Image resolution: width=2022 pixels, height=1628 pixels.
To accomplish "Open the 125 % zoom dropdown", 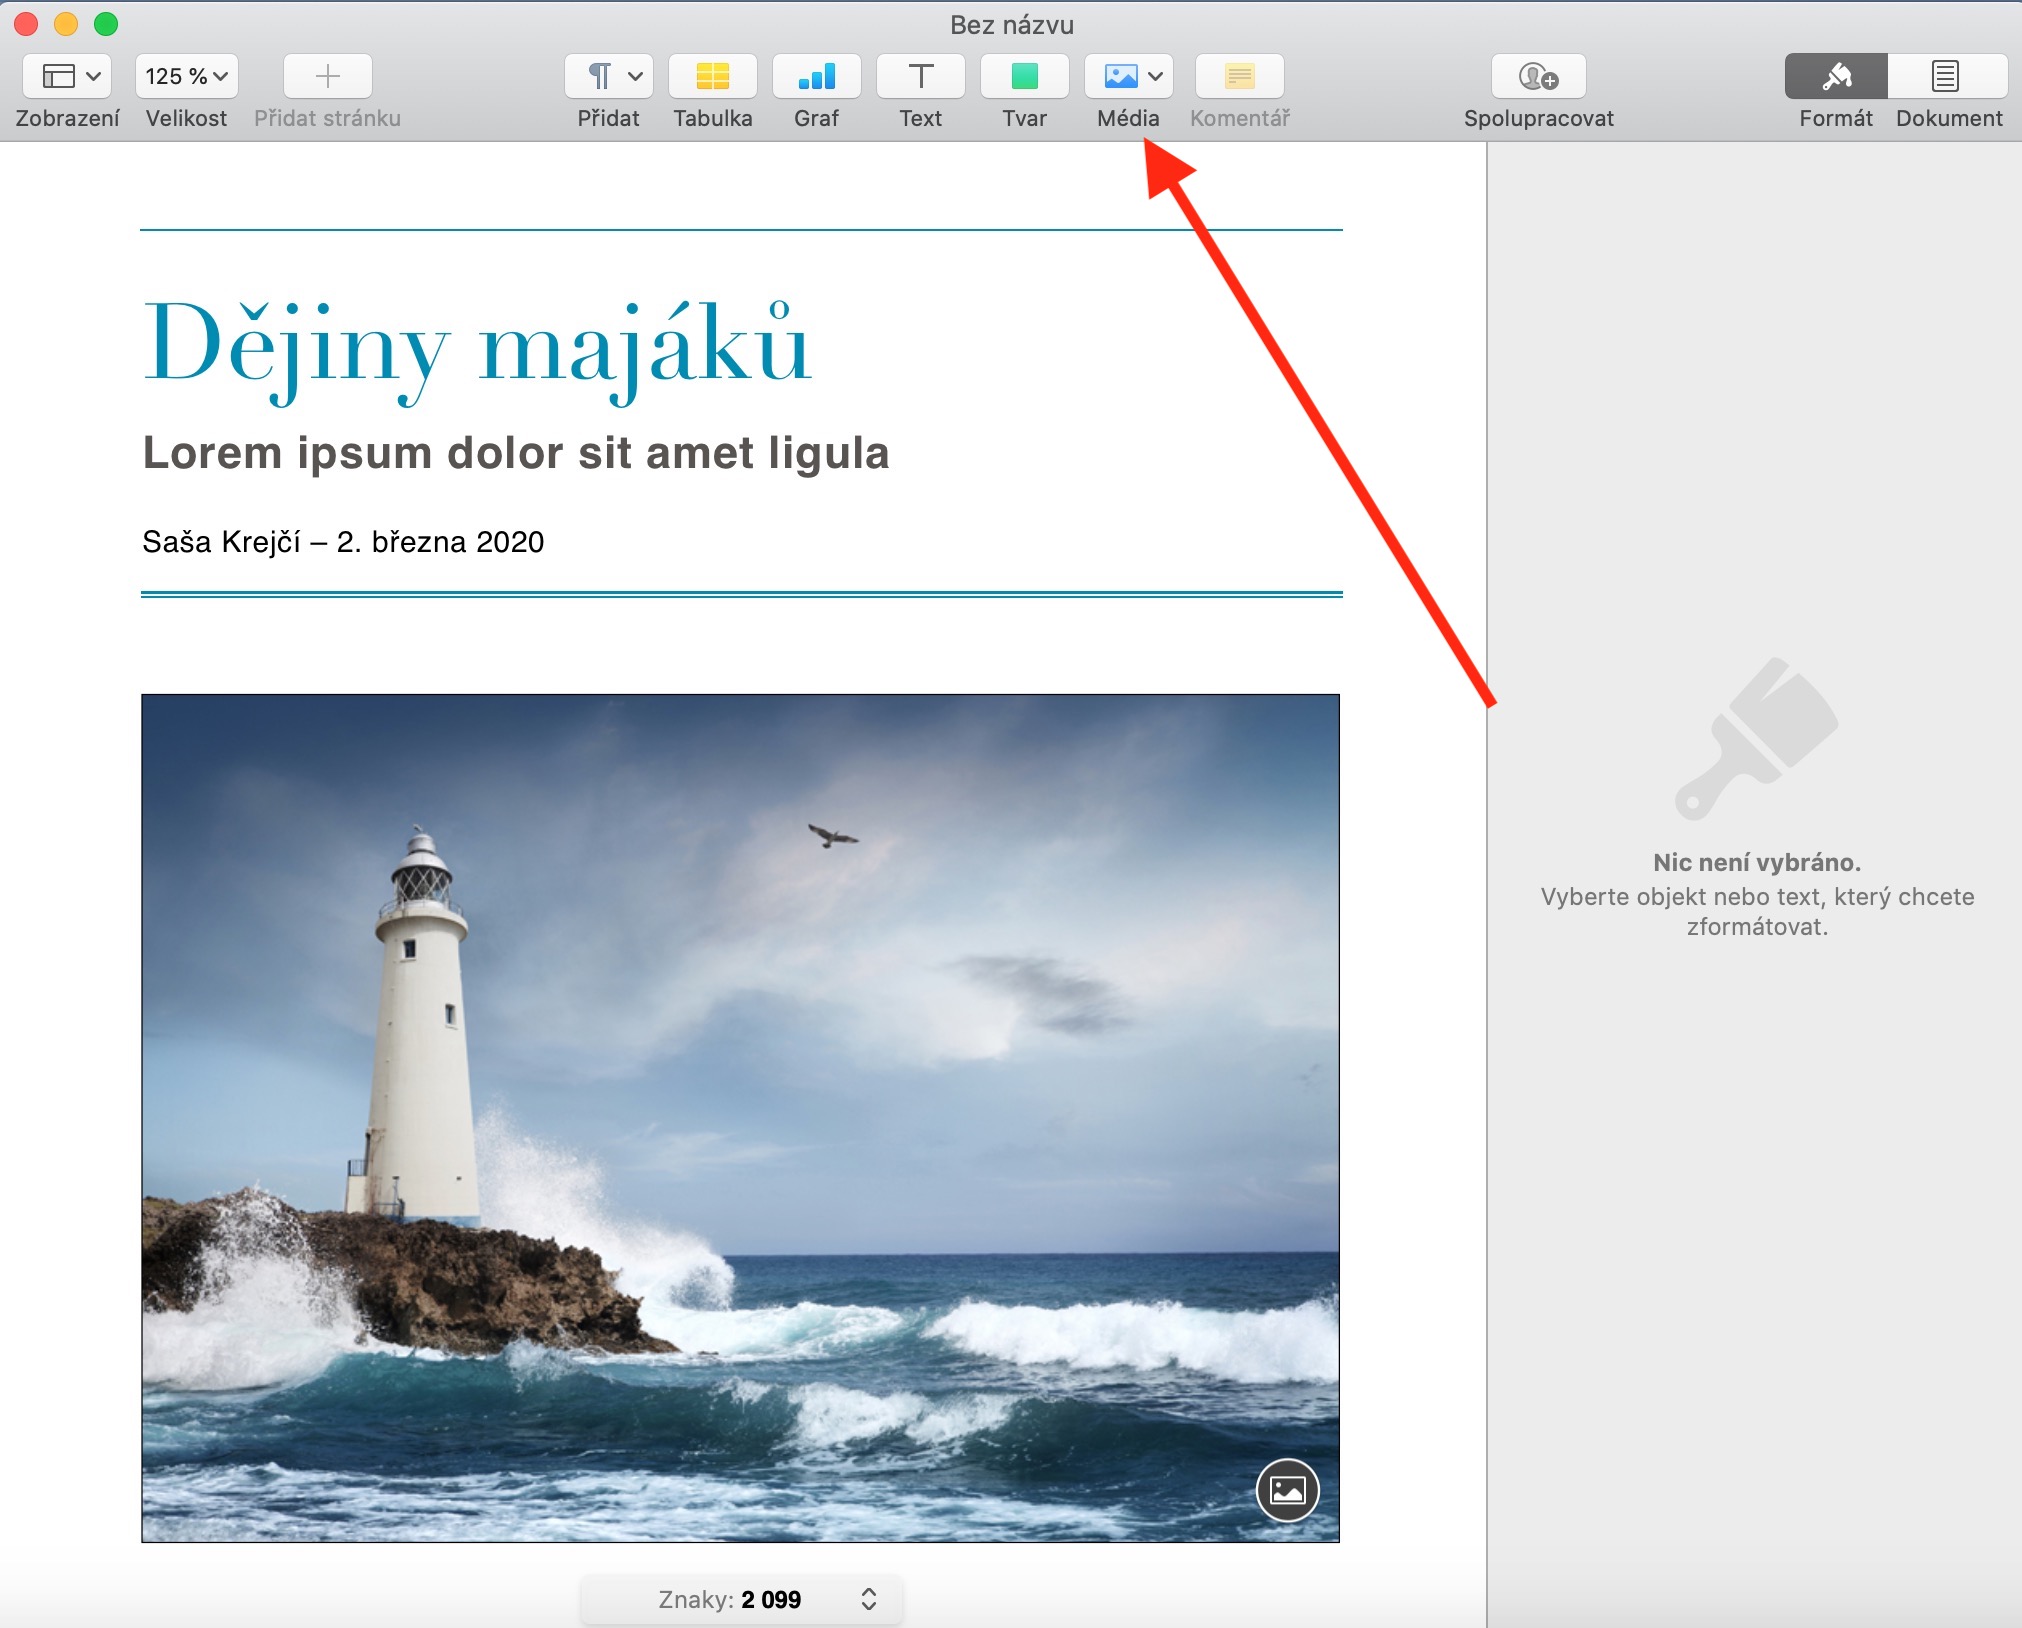I will (x=186, y=77).
